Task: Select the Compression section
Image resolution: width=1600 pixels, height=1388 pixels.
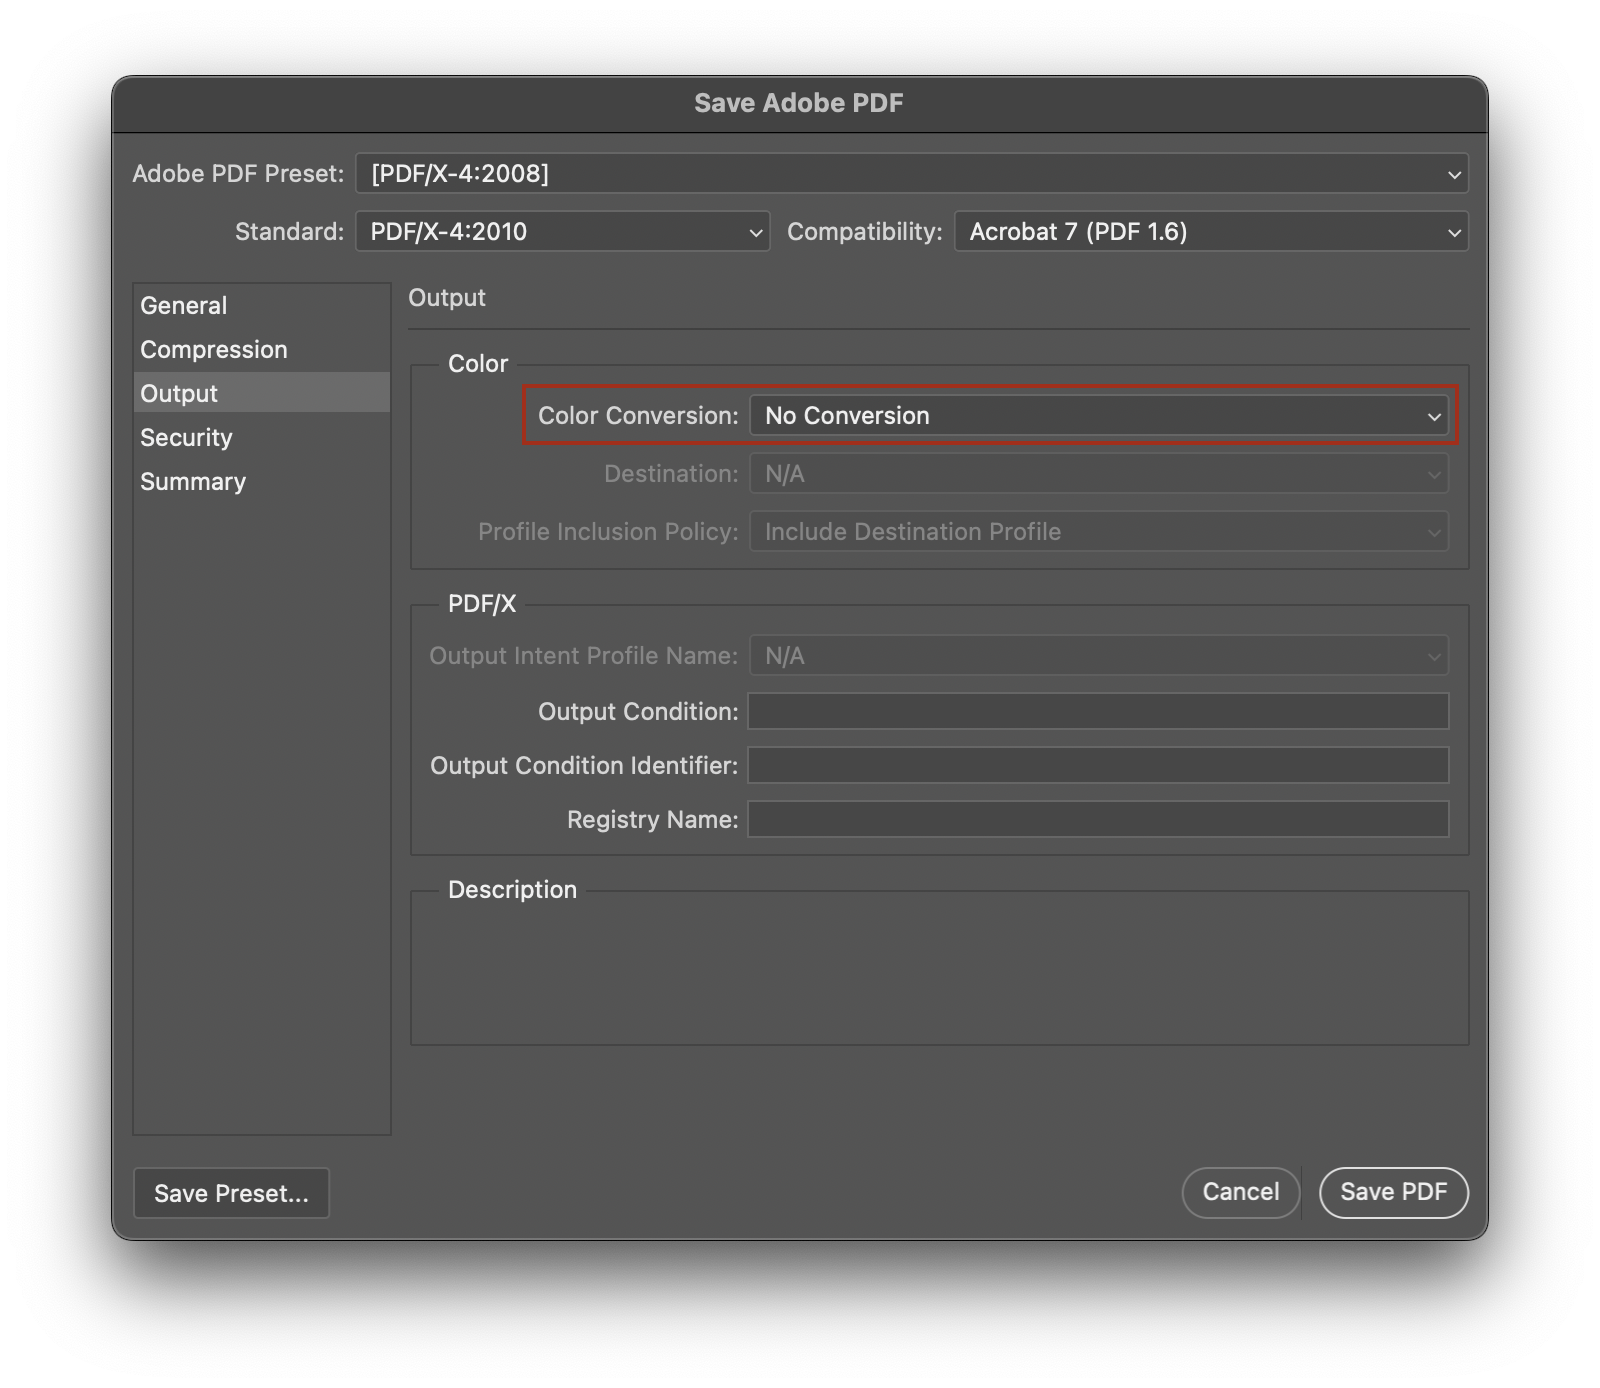Action: coord(261,350)
